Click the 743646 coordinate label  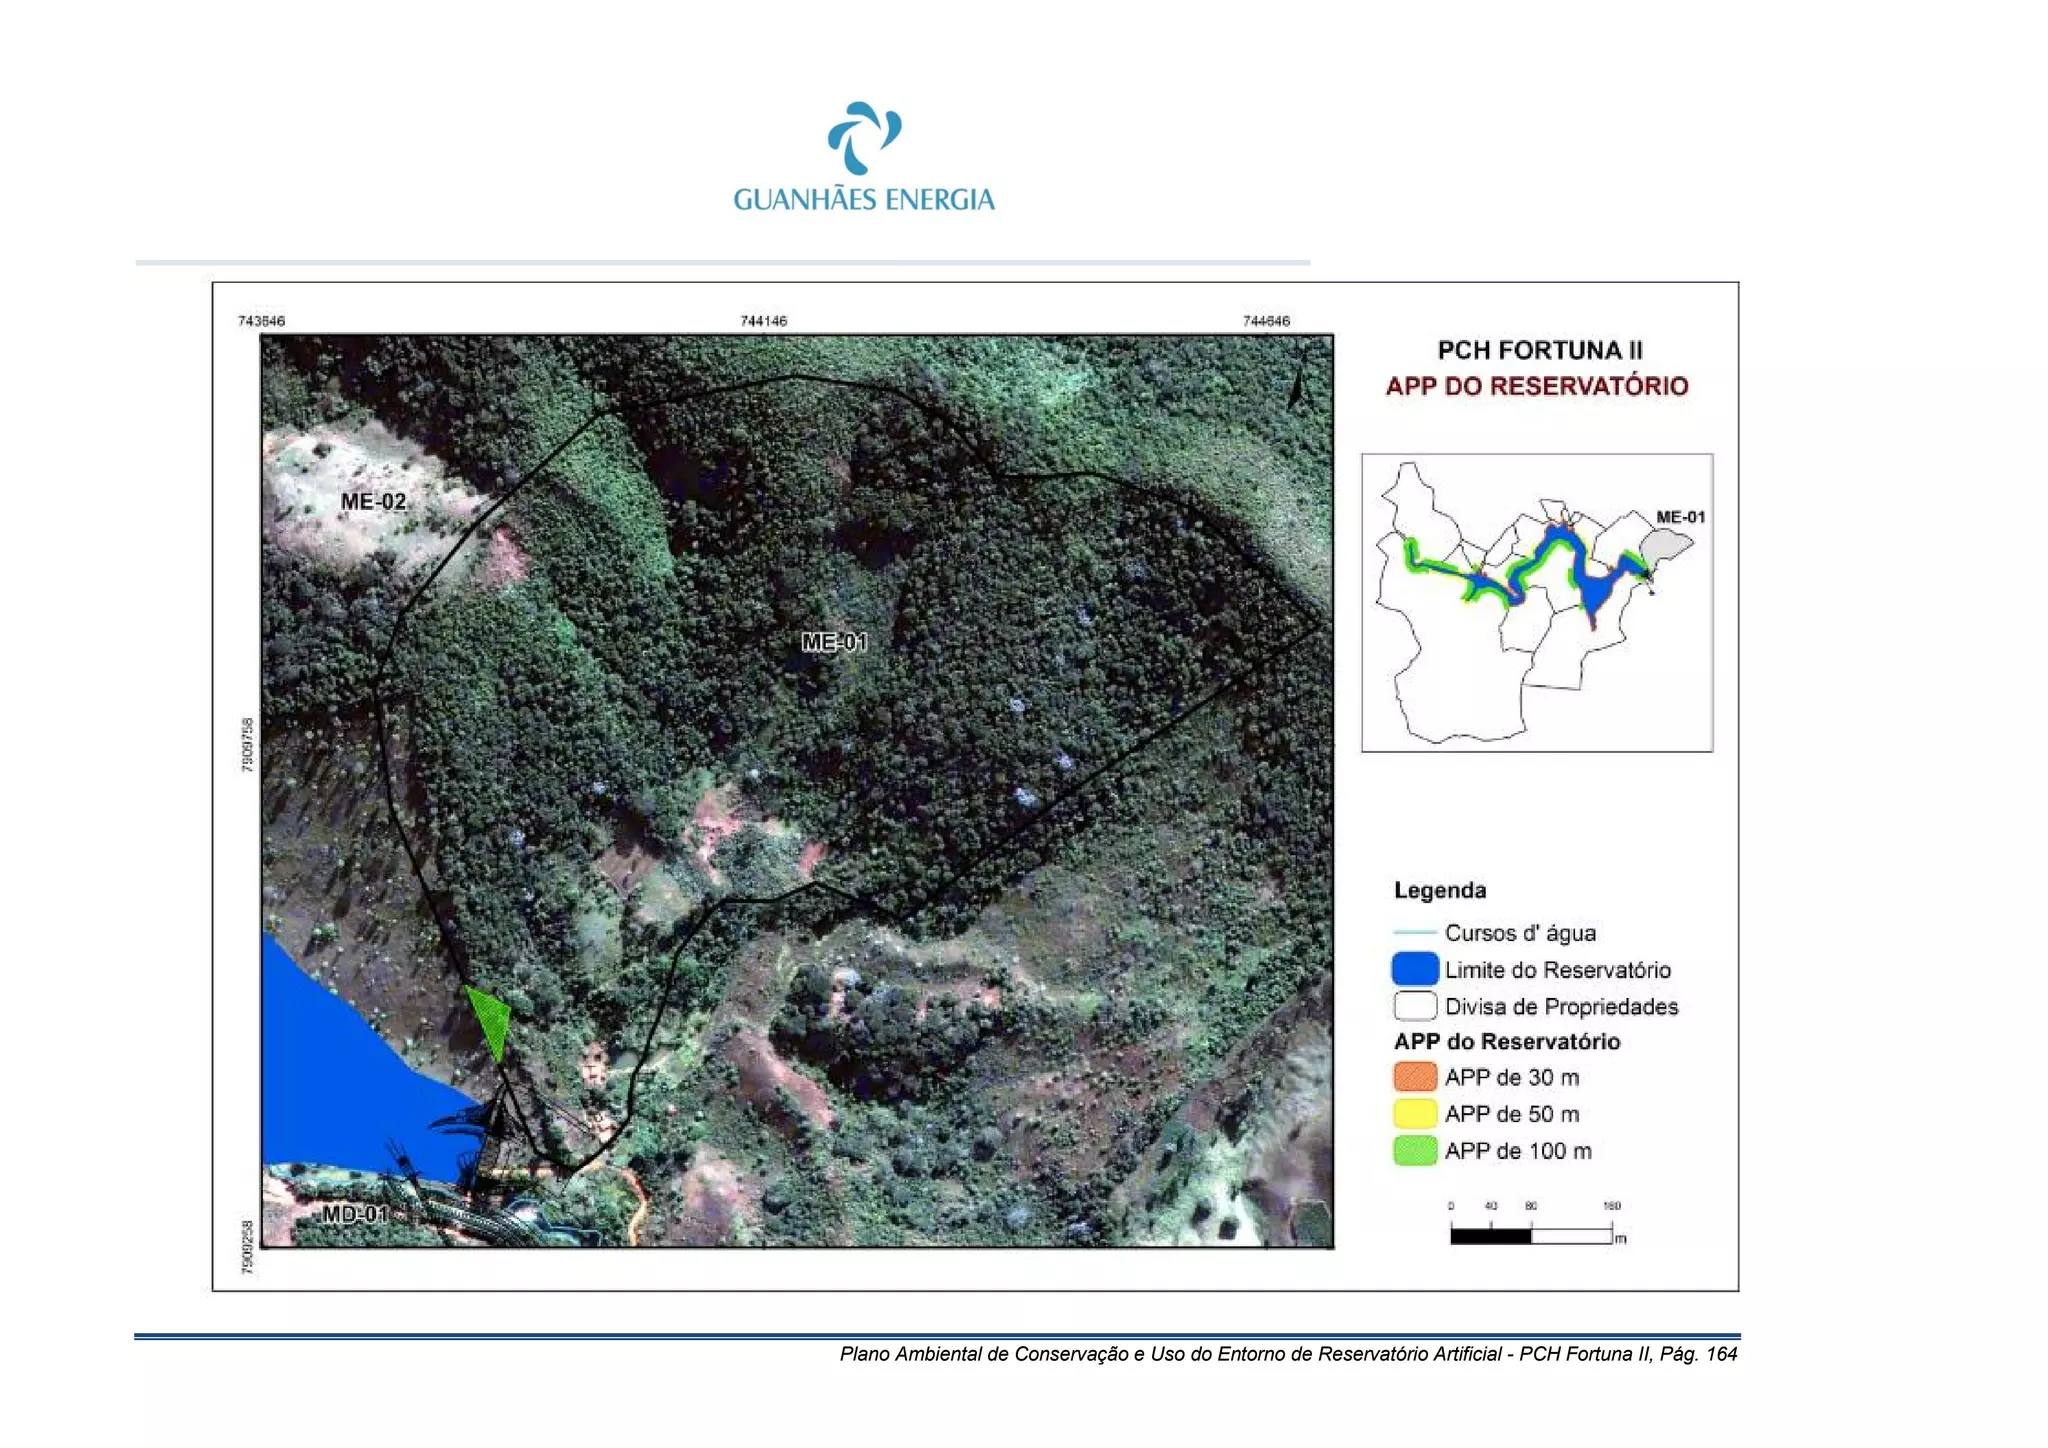point(261,321)
